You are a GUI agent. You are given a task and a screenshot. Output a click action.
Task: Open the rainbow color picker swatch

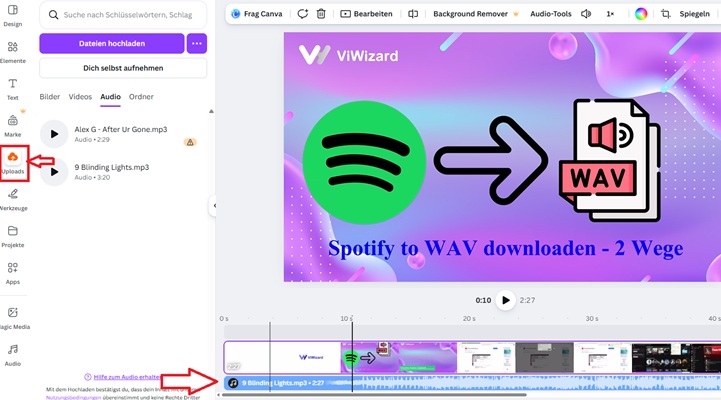[641, 14]
